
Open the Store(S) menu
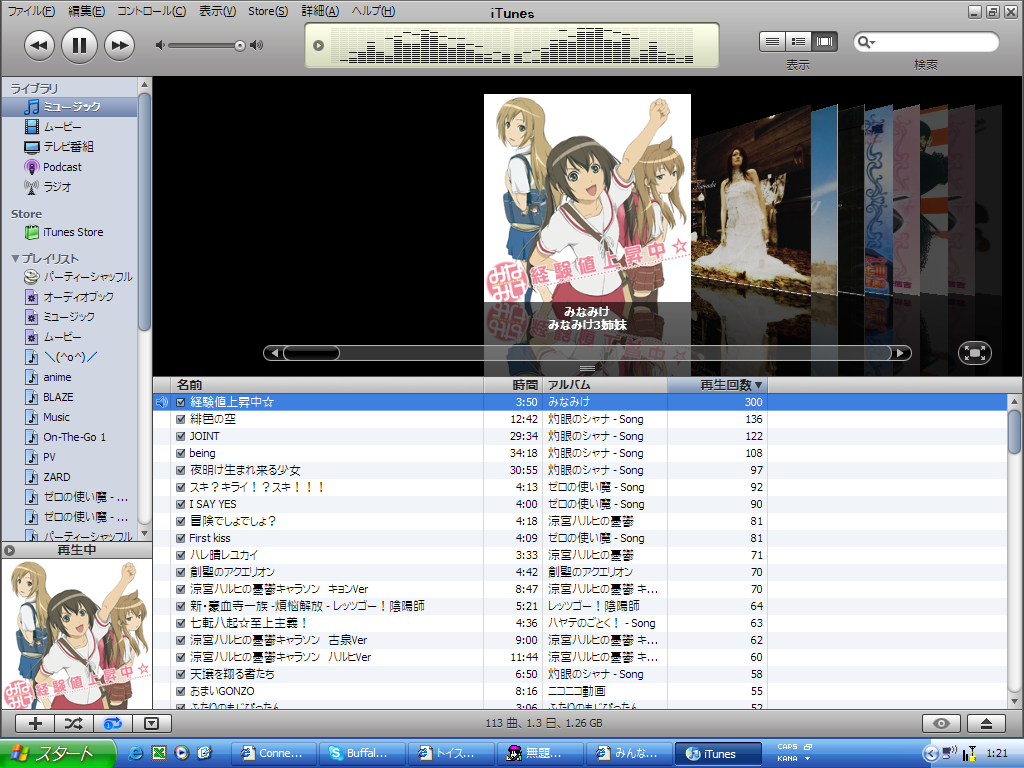pyautogui.click(x=268, y=11)
